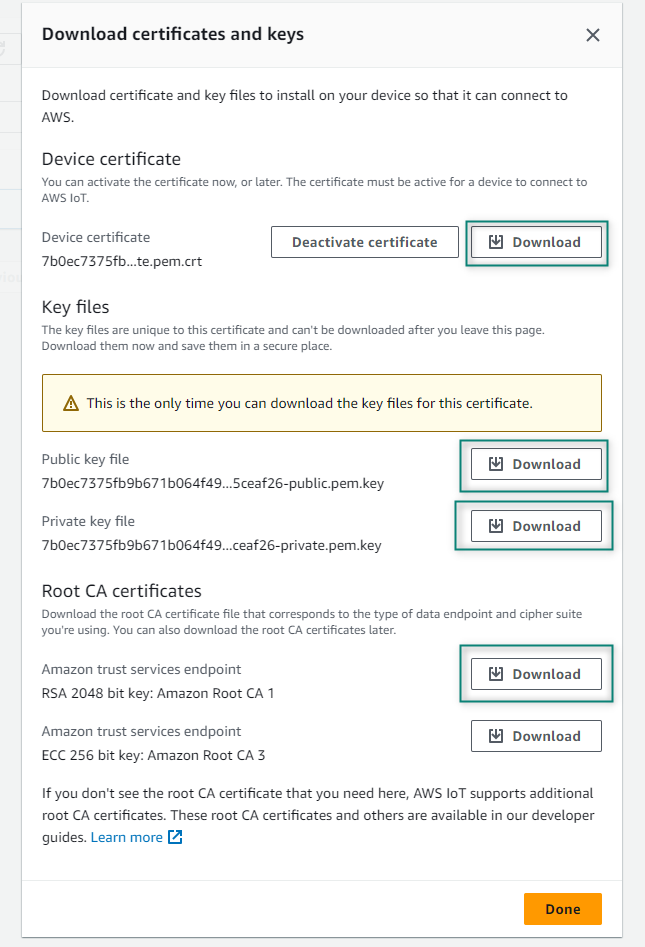The image size is (645, 947).
Task: Download the Amazon Root CA 1 certificate
Action: point(536,674)
